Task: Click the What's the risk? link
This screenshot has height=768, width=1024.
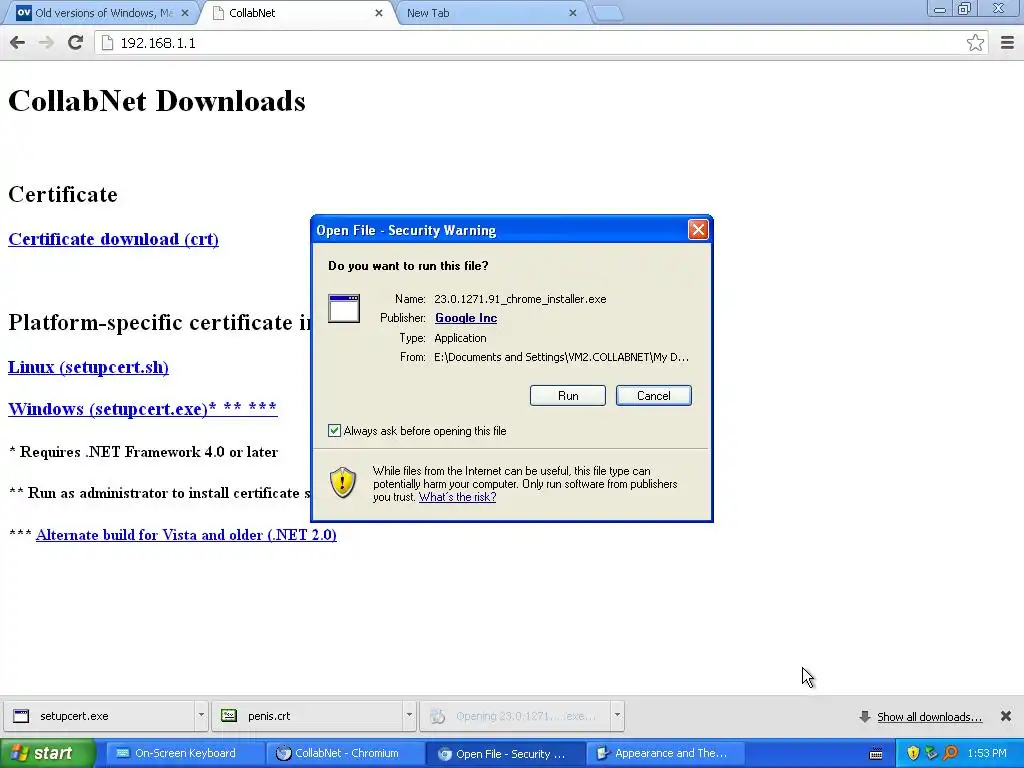Action: coord(457,497)
